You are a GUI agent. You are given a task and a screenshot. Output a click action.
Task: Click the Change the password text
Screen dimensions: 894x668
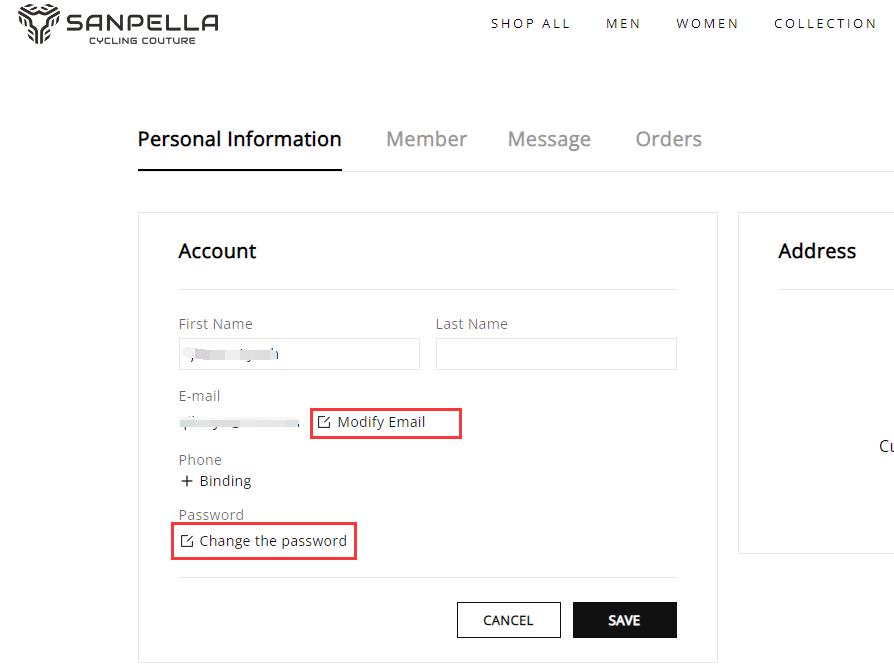[273, 541]
